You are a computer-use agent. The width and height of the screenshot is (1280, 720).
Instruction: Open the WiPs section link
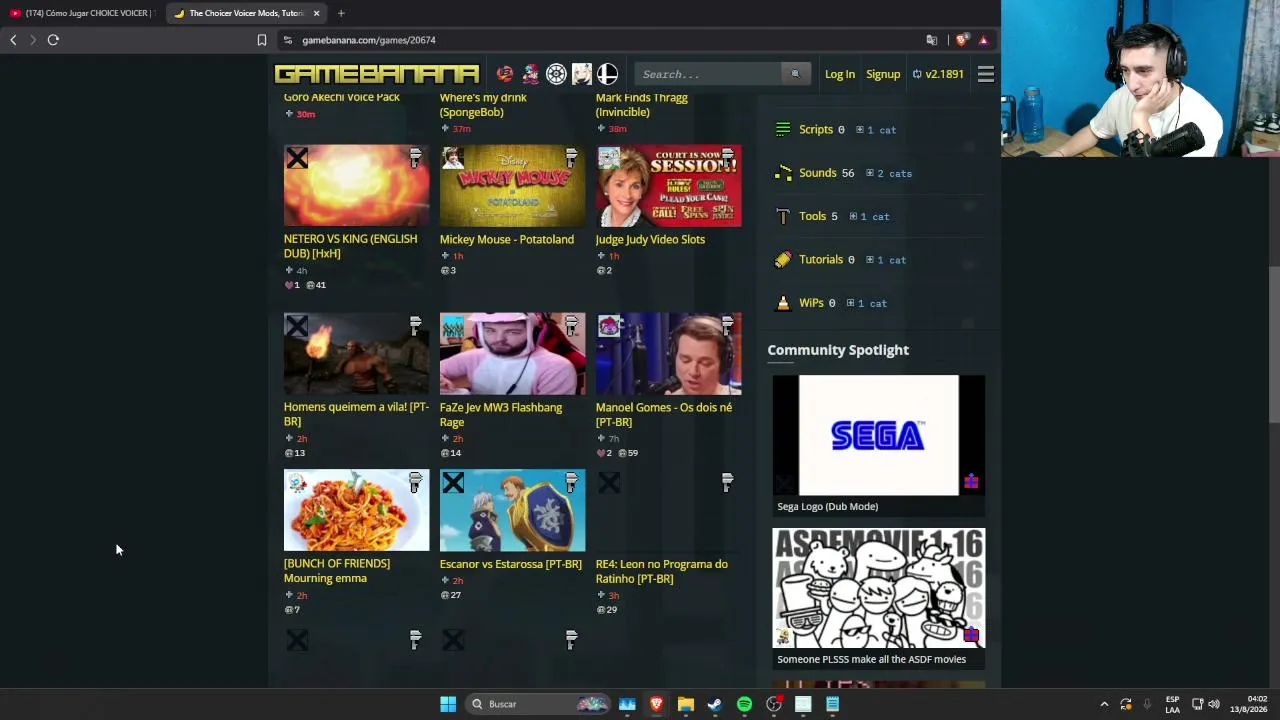tap(811, 303)
